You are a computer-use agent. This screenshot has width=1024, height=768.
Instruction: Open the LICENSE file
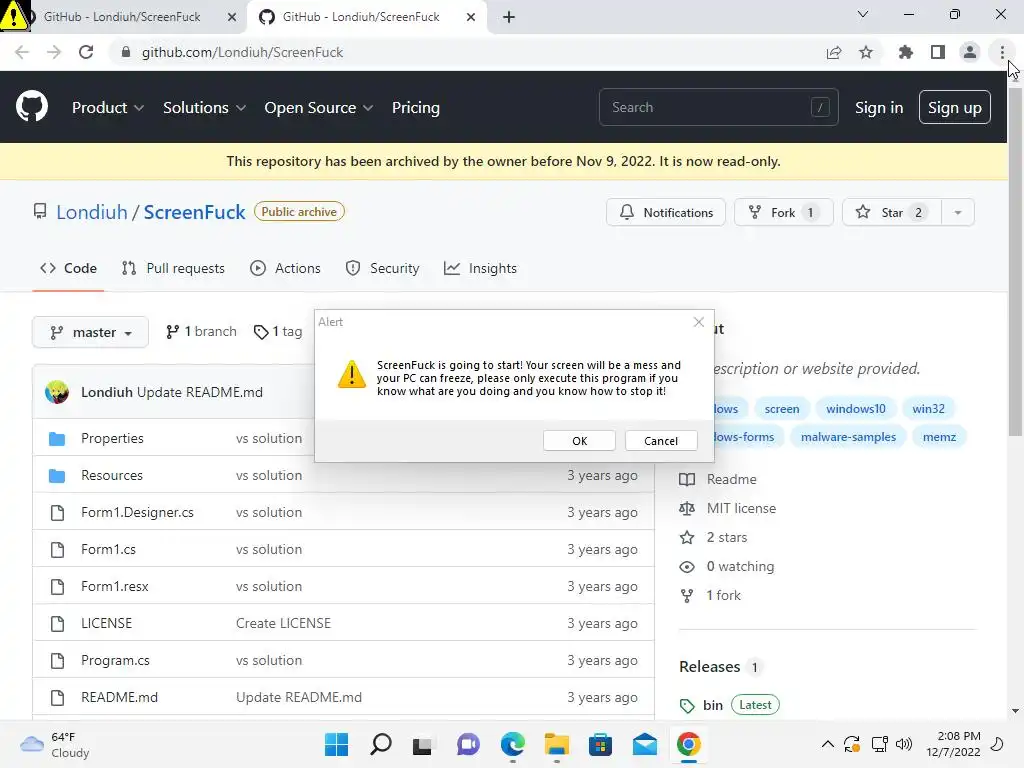(106, 623)
